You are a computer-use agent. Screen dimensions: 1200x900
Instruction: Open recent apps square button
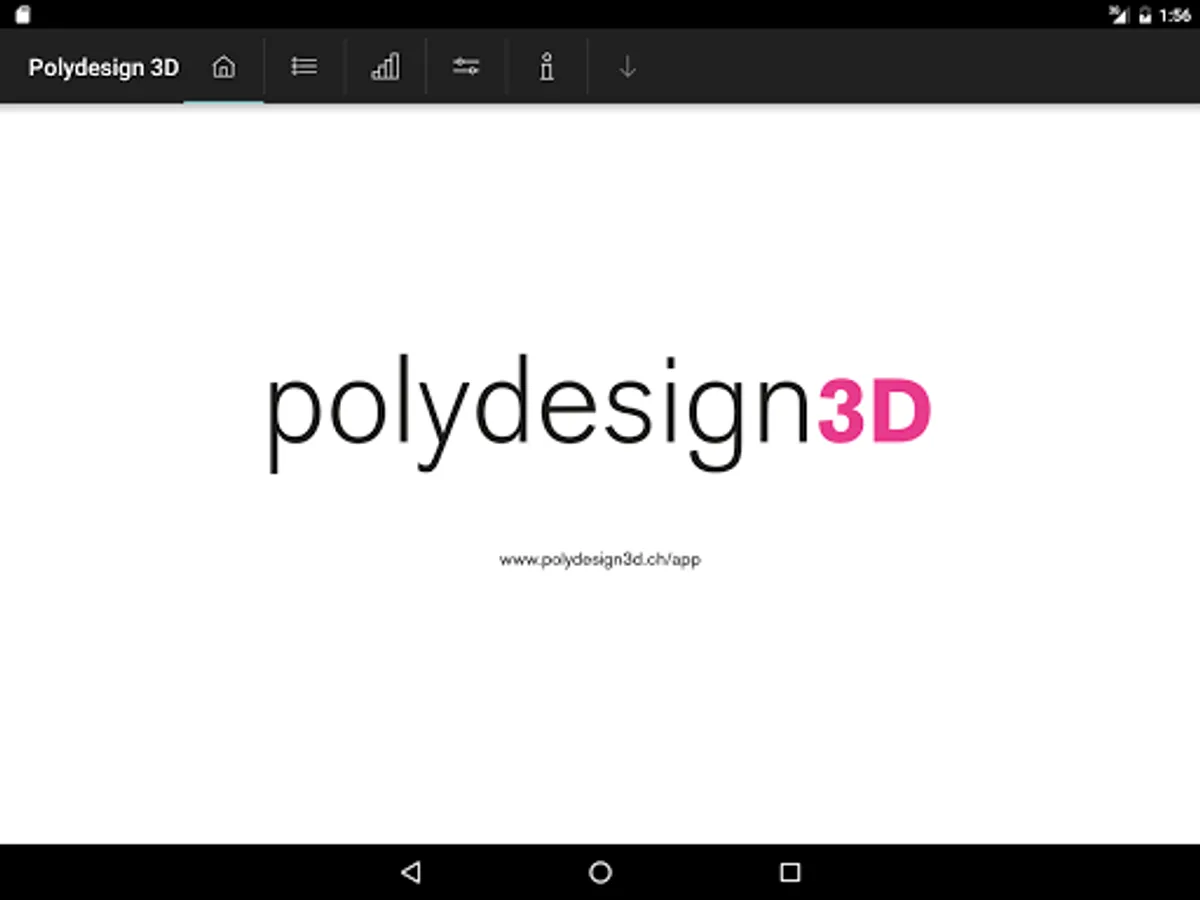[790, 872]
